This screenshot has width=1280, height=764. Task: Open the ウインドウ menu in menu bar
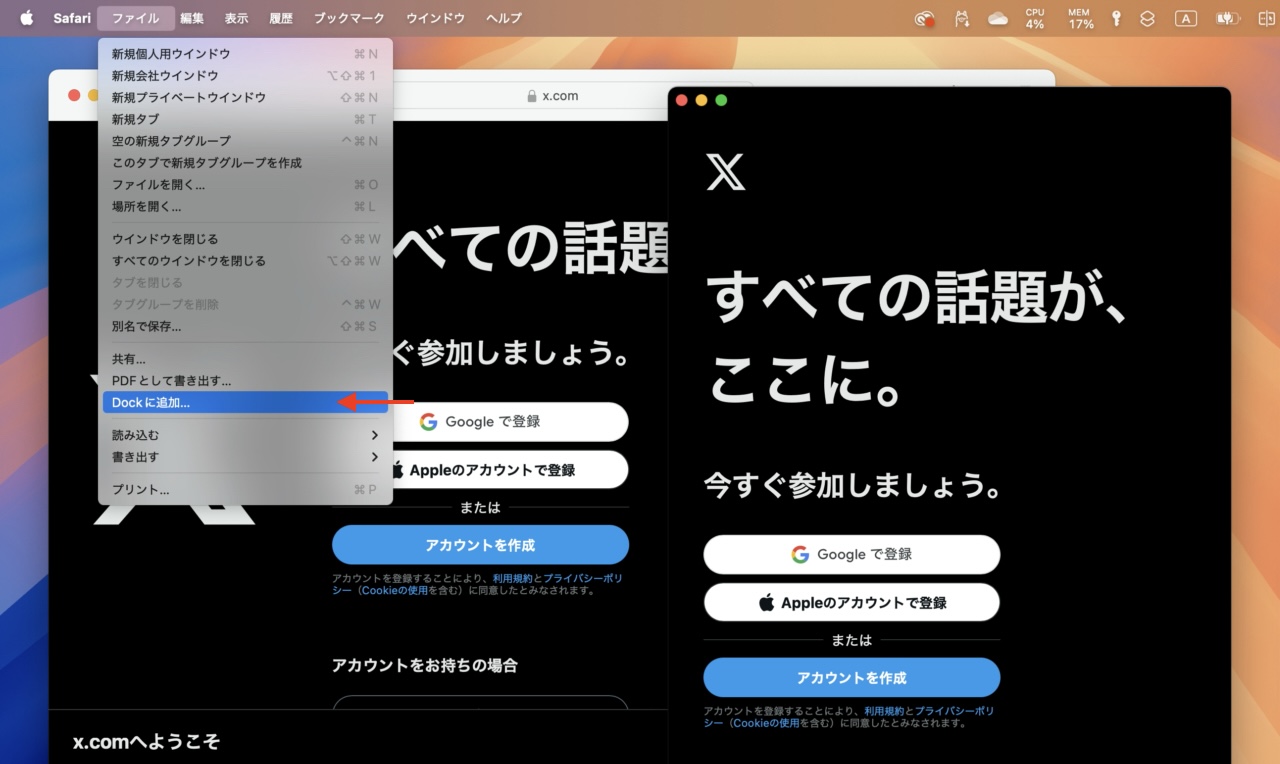point(435,18)
